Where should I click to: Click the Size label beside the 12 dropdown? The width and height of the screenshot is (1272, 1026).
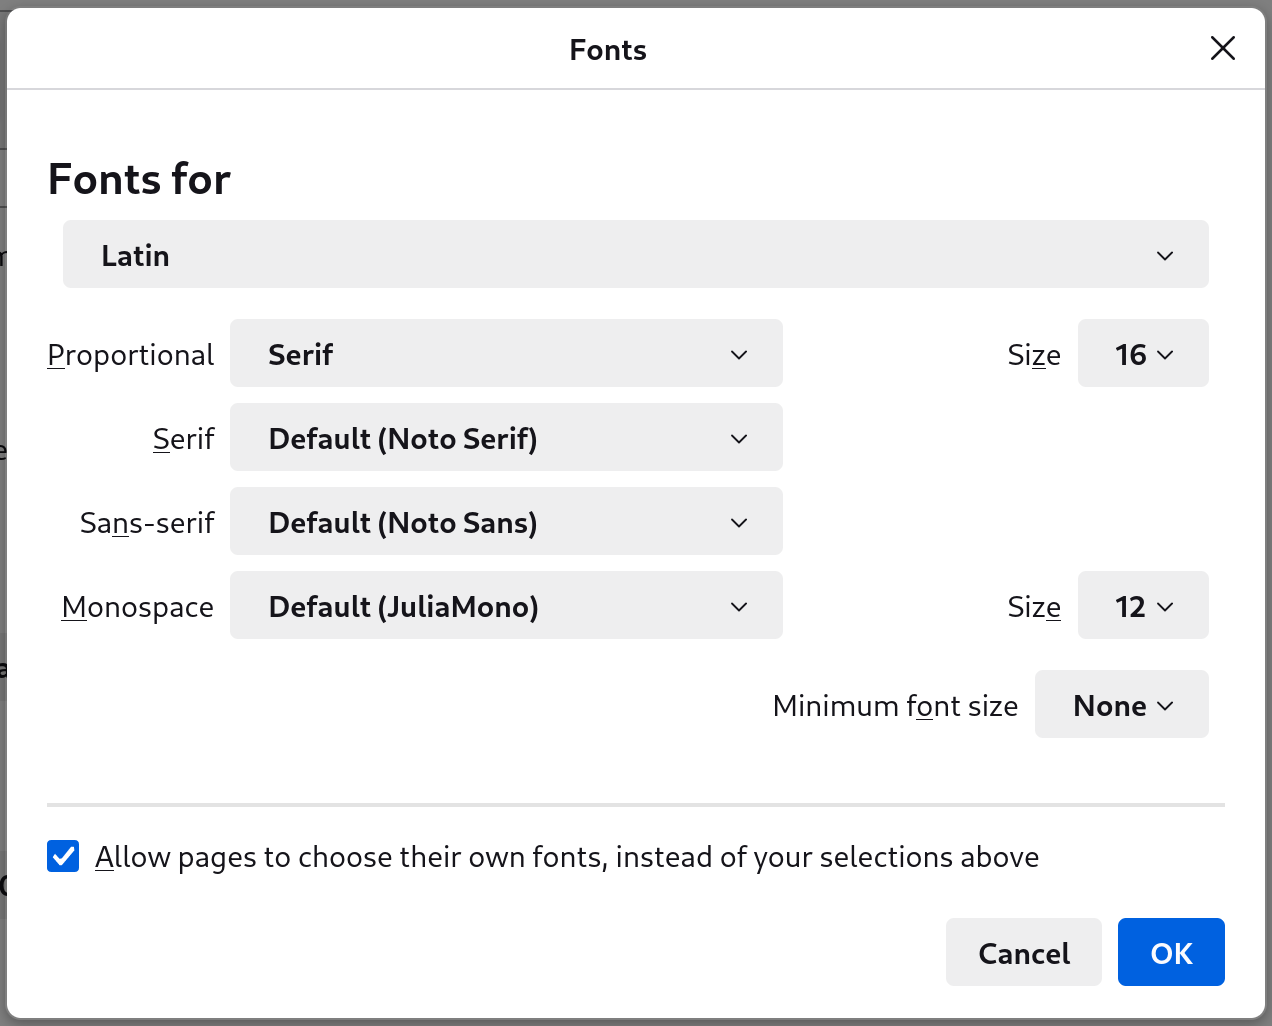pyautogui.click(x=1034, y=607)
